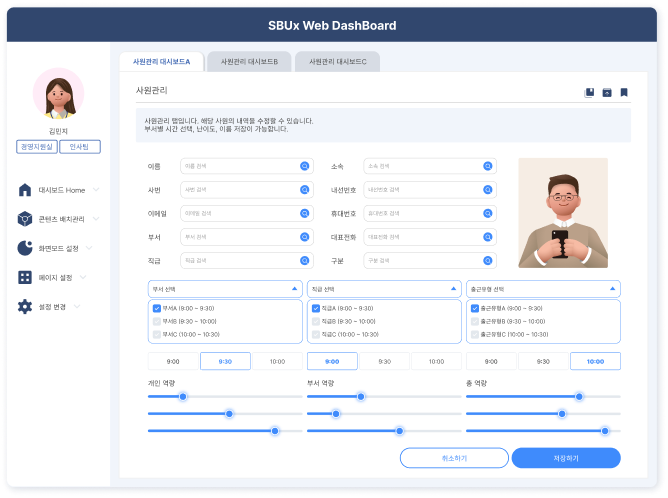The width and height of the screenshot is (668, 498).
Task: Click the save disk icon in 사원관리 header
Action: pos(590,92)
